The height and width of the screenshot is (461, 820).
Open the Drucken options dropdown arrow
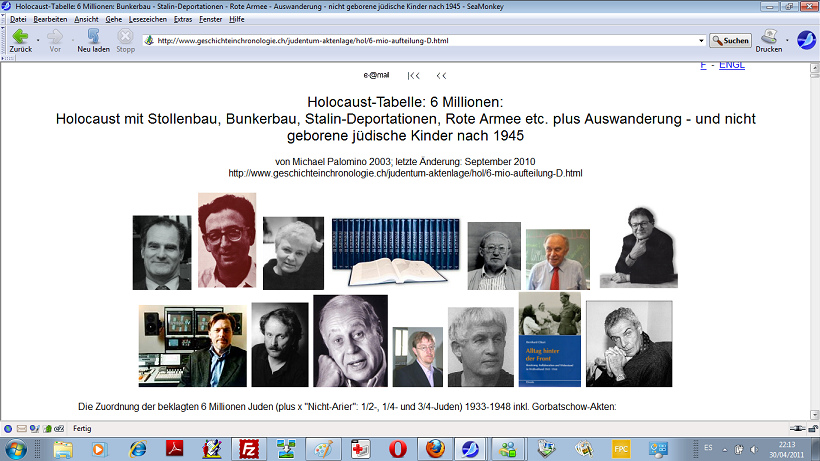coord(787,41)
